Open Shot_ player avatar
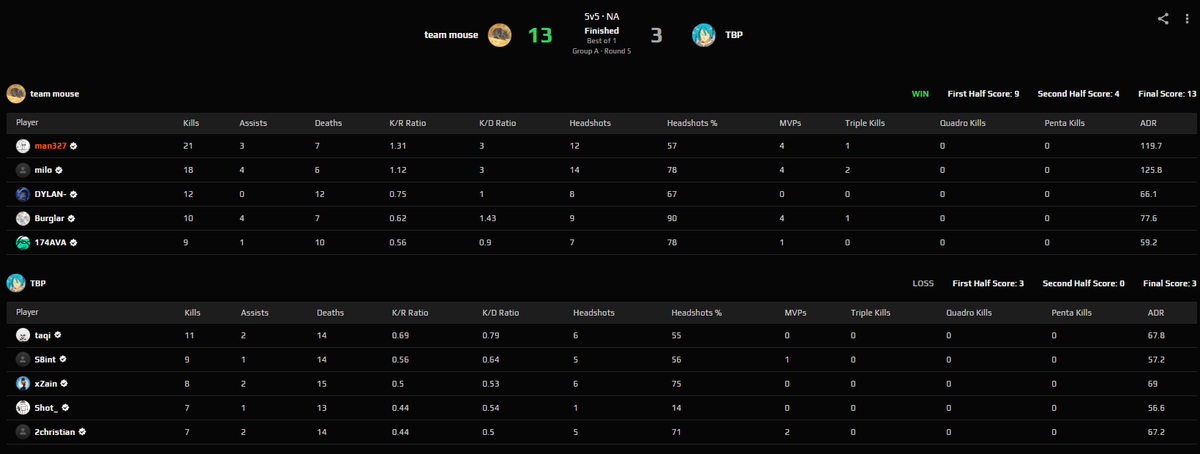The height and width of the screenshot is (454, 1200). [x=23, y=407]
